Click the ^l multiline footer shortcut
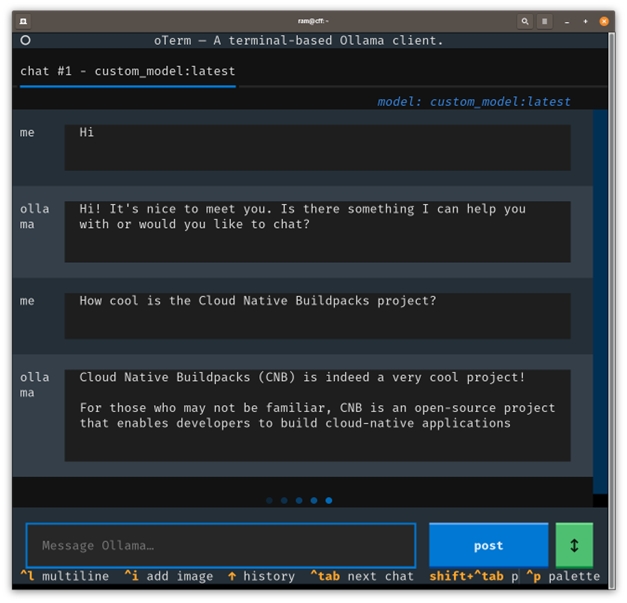The image size is (627, 603). pos(65,576)
